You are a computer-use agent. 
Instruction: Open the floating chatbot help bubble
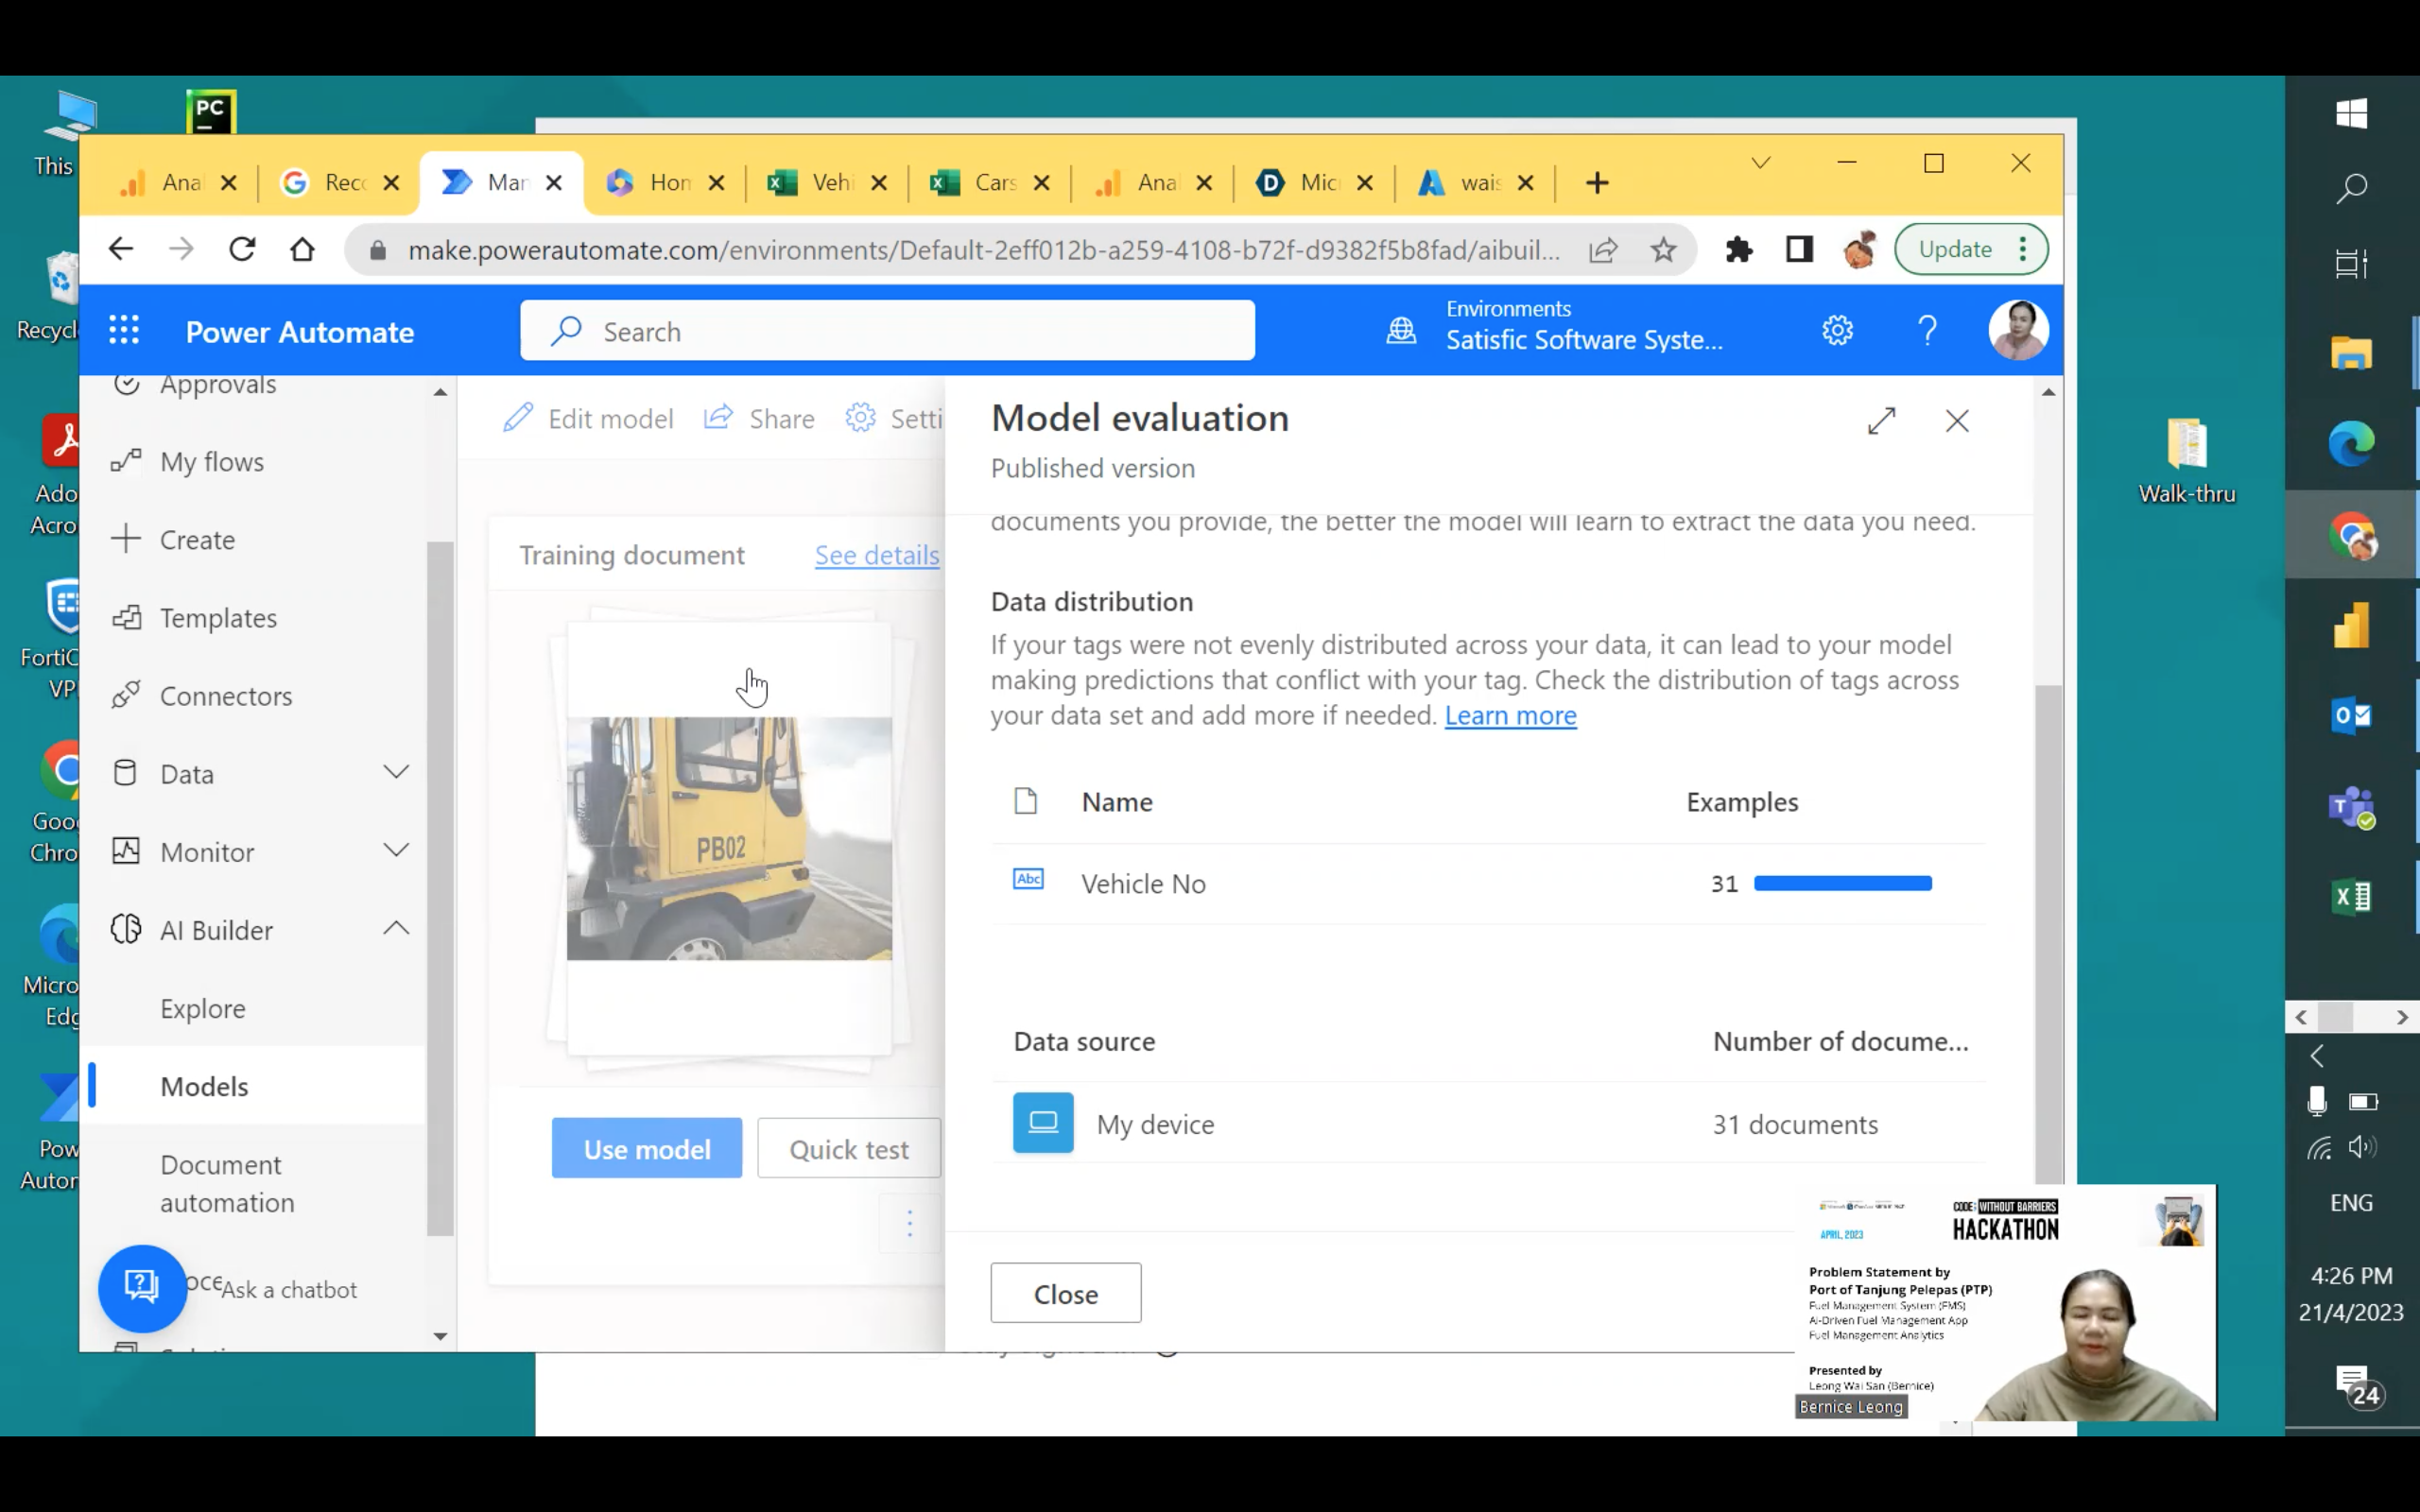[x=142, y=1288]
